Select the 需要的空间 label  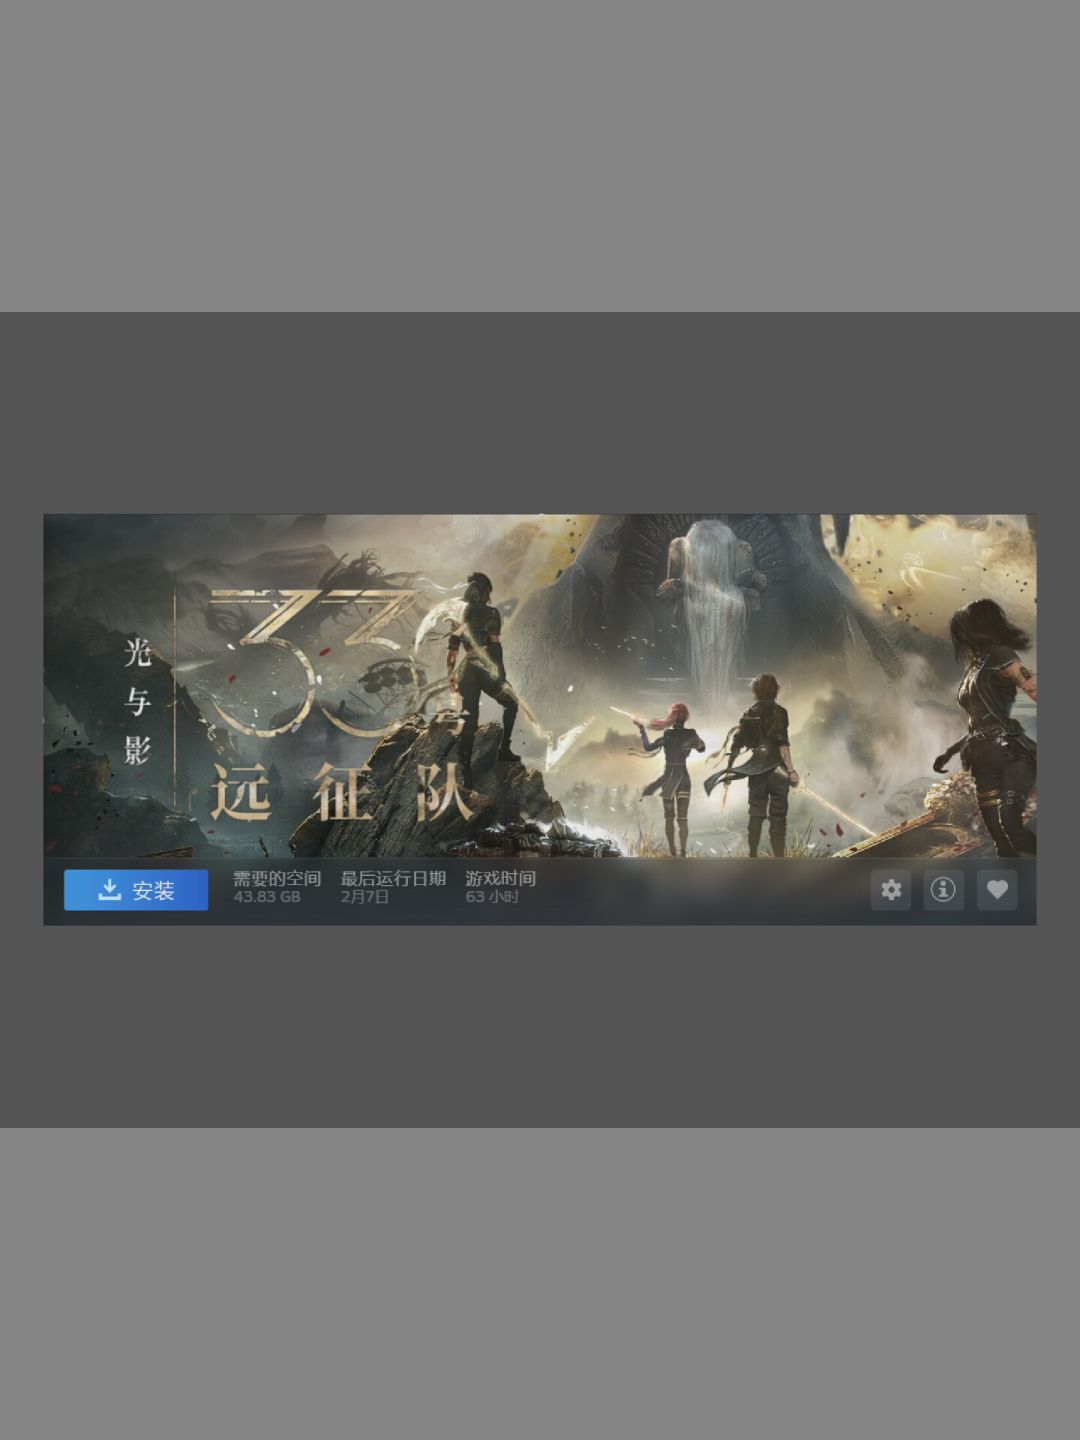coord(277,879)
